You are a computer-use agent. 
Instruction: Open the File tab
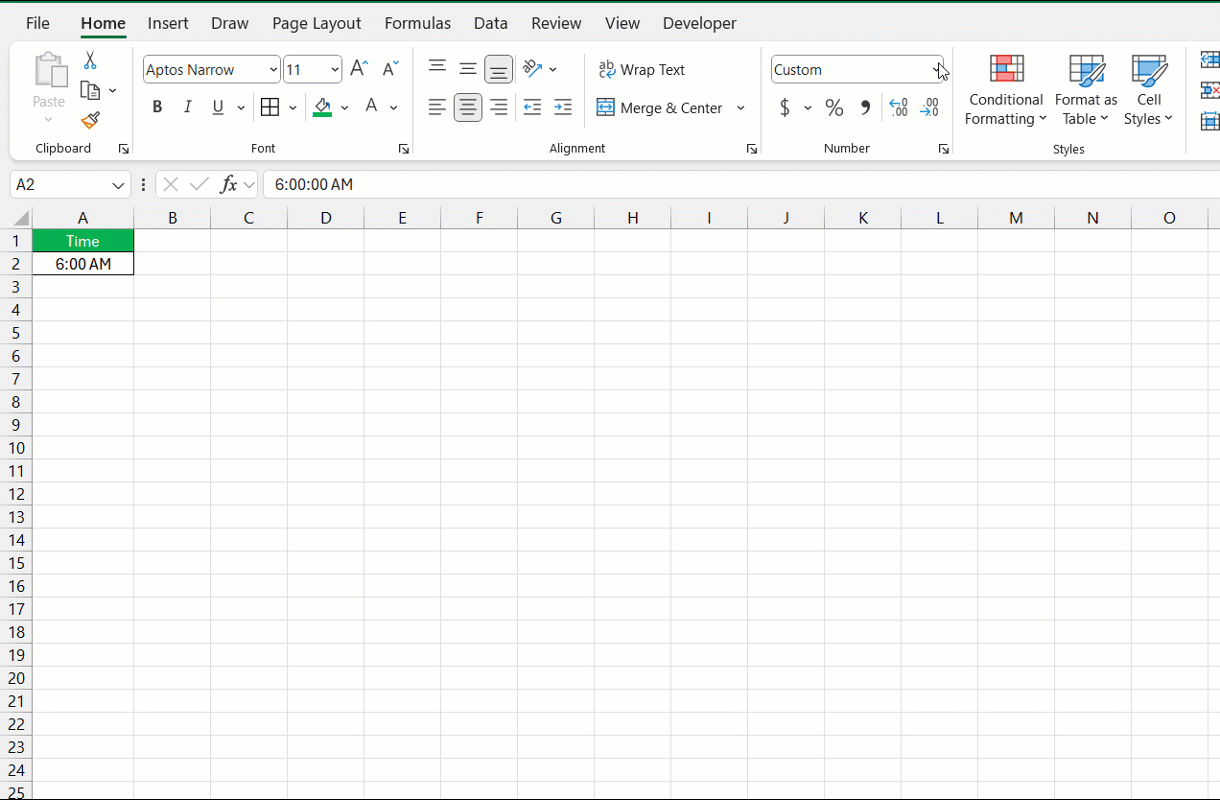pyautogui.click(x=38, y=23)
